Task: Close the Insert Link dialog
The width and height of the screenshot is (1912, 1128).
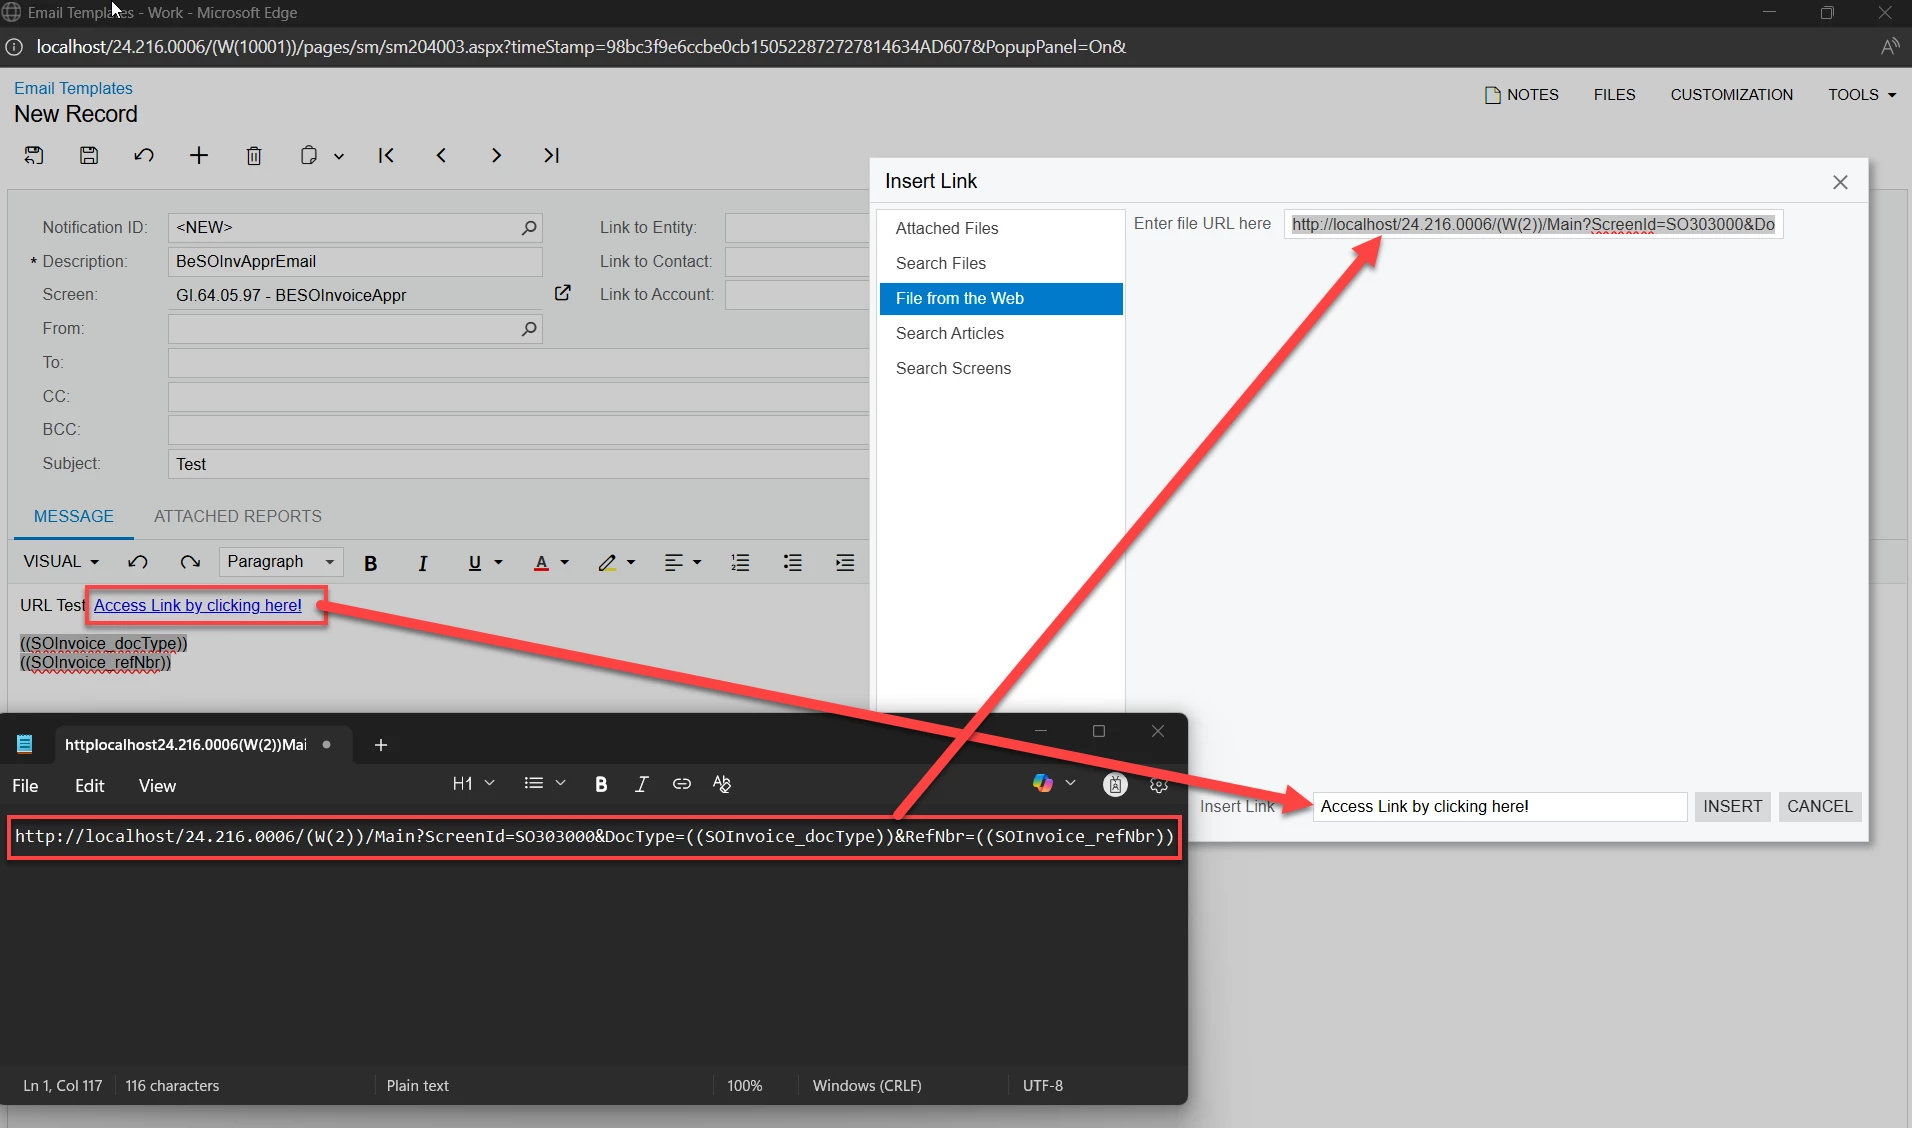Action: (1840, 182)
